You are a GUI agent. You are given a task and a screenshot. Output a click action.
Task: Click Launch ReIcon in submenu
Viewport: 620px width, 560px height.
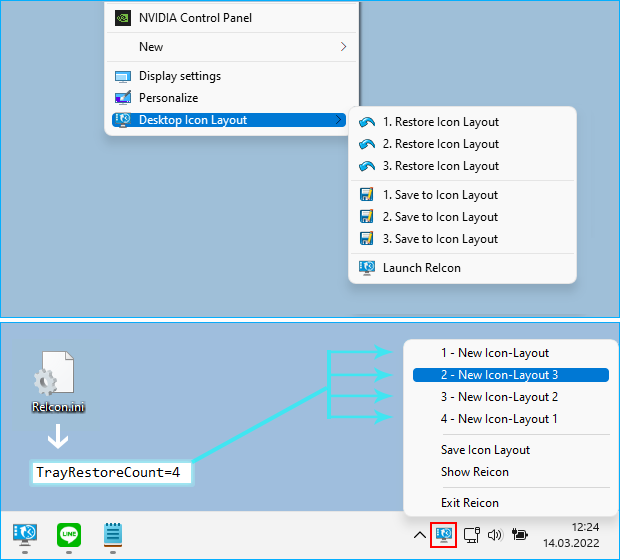click(421, 268)
